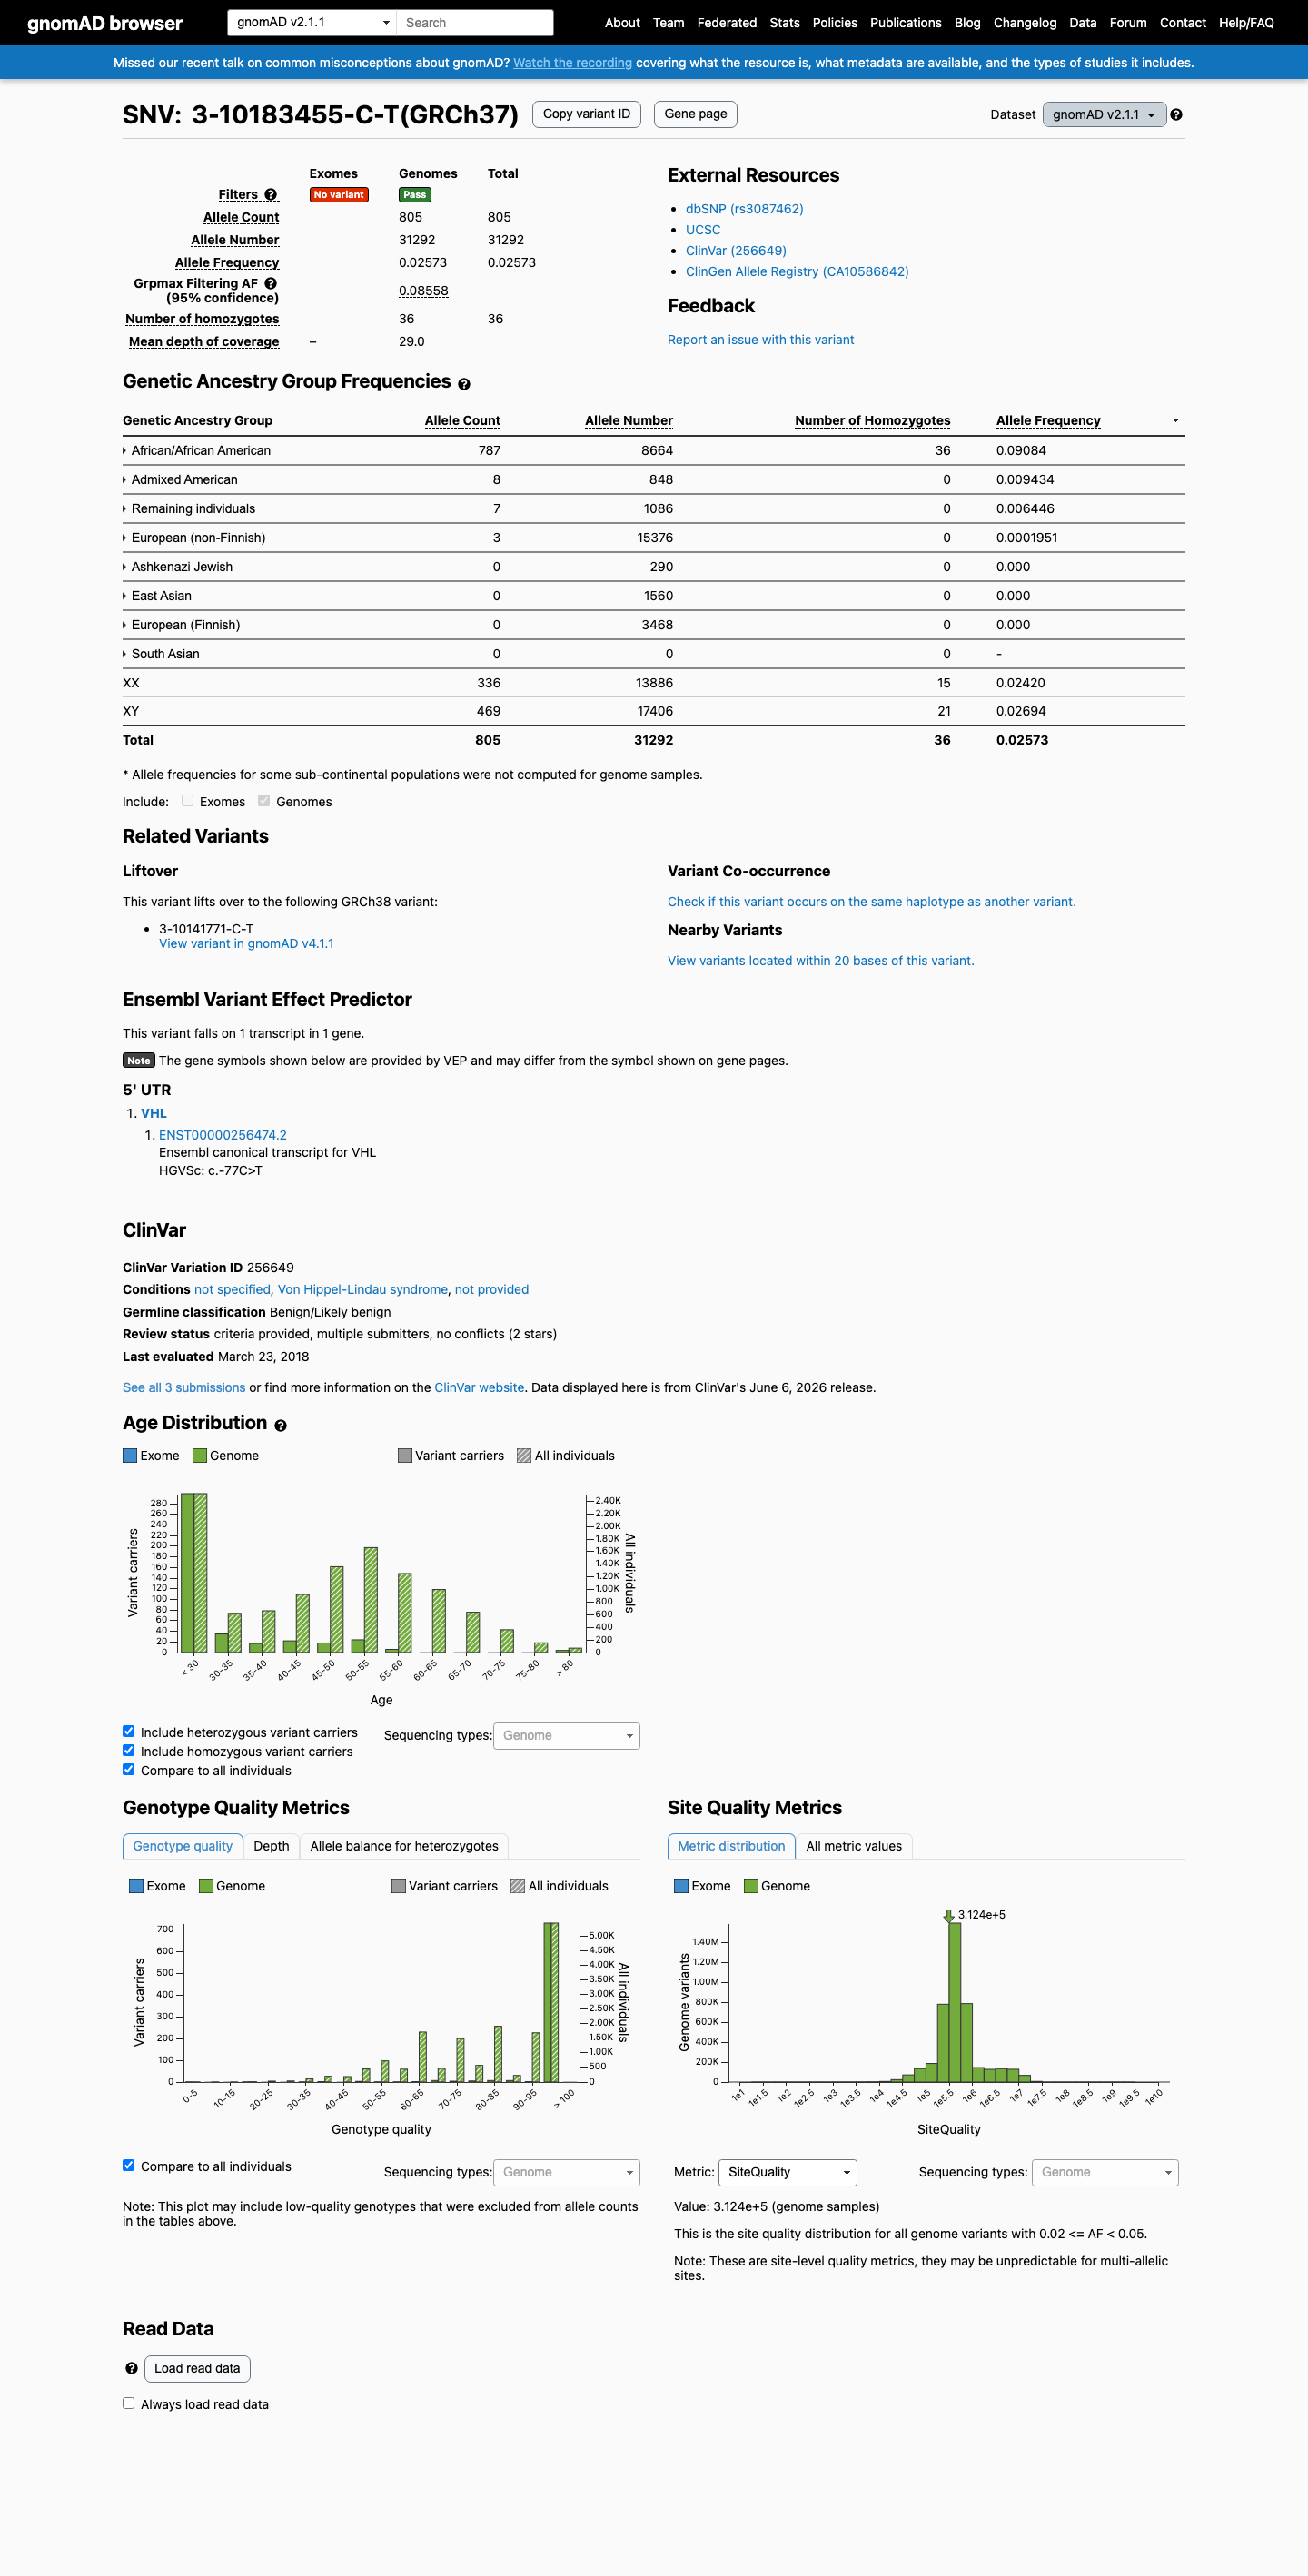This screenshot has width=1308, height=2576.
Task: Click the green Pass filter badge
Action: point(414,195)
